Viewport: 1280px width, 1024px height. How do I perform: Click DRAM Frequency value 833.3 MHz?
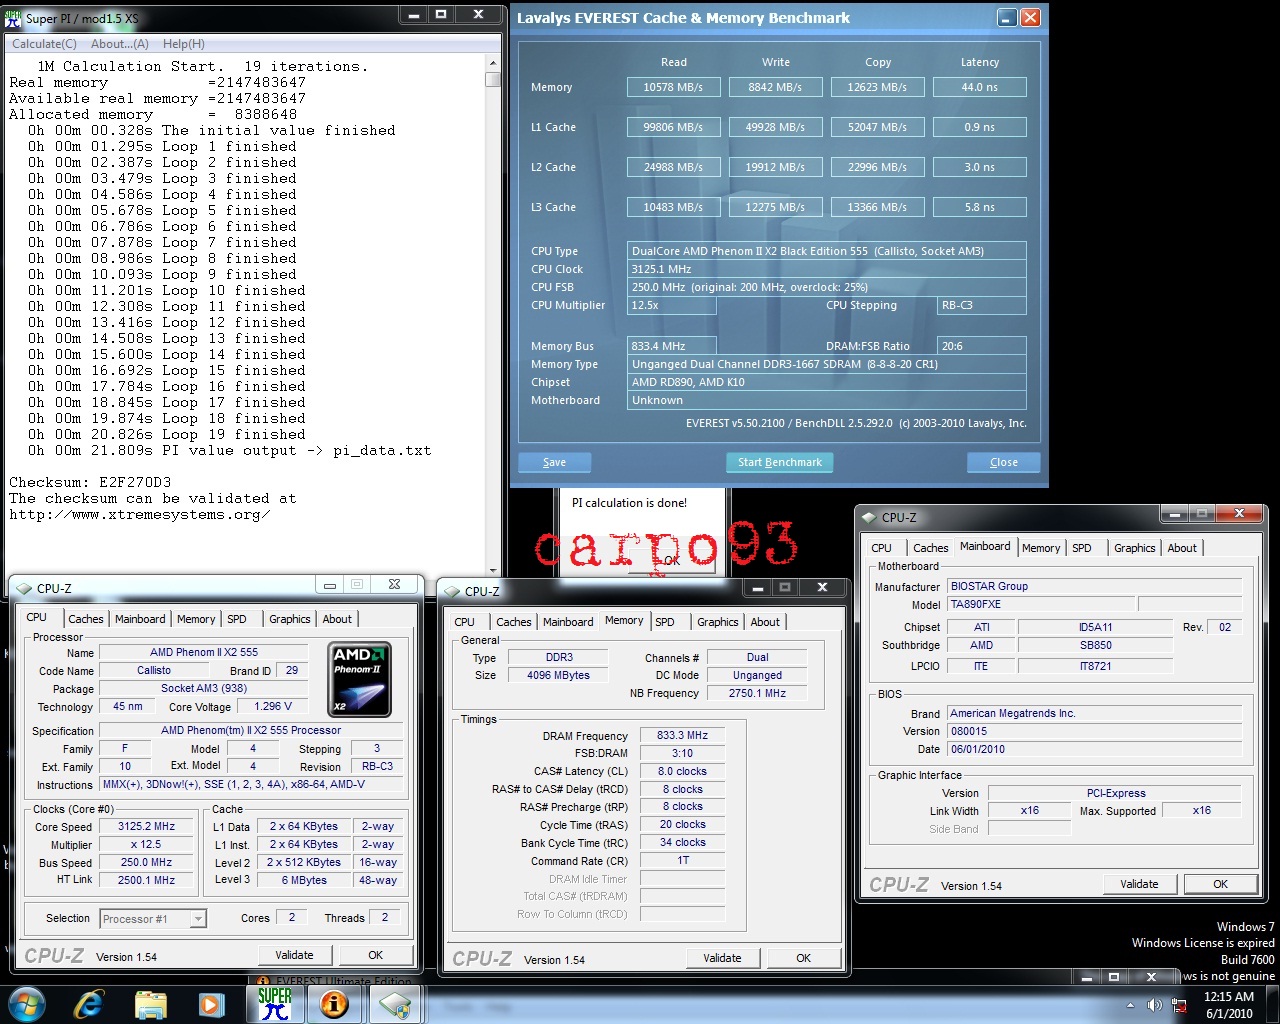pyautogui.click(x=683, y=735)
